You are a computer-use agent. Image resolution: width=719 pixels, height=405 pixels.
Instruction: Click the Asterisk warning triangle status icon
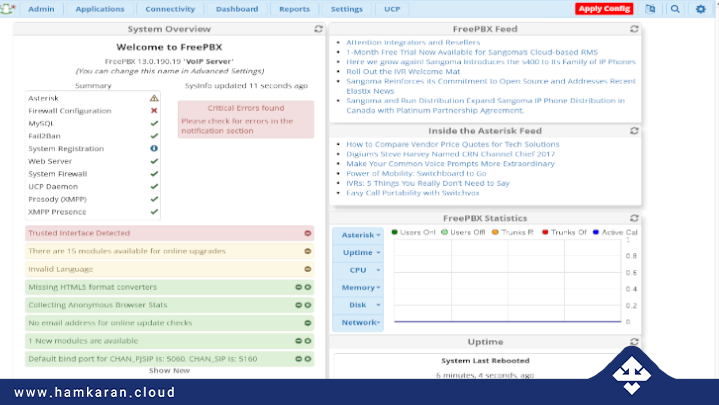click(154, 98)
